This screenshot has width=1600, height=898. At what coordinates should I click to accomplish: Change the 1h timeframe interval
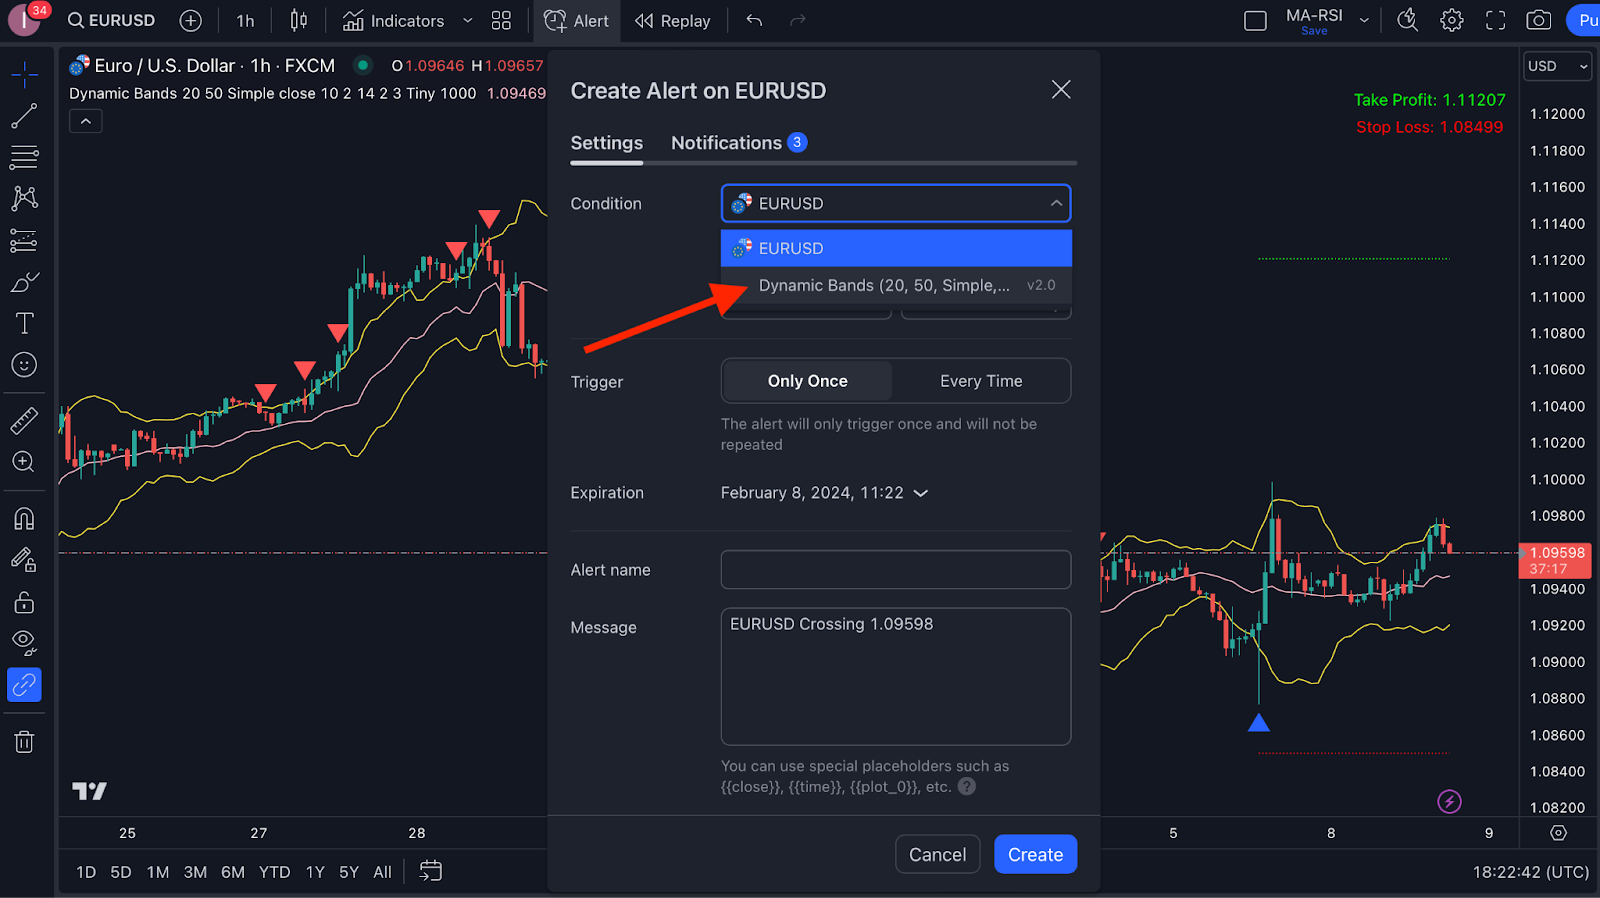pos(245,20)
